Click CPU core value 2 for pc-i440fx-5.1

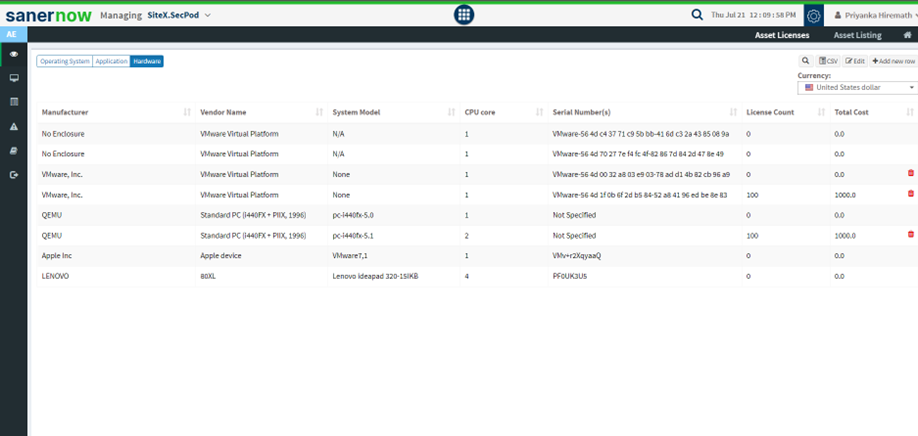[x=467, y=235]
